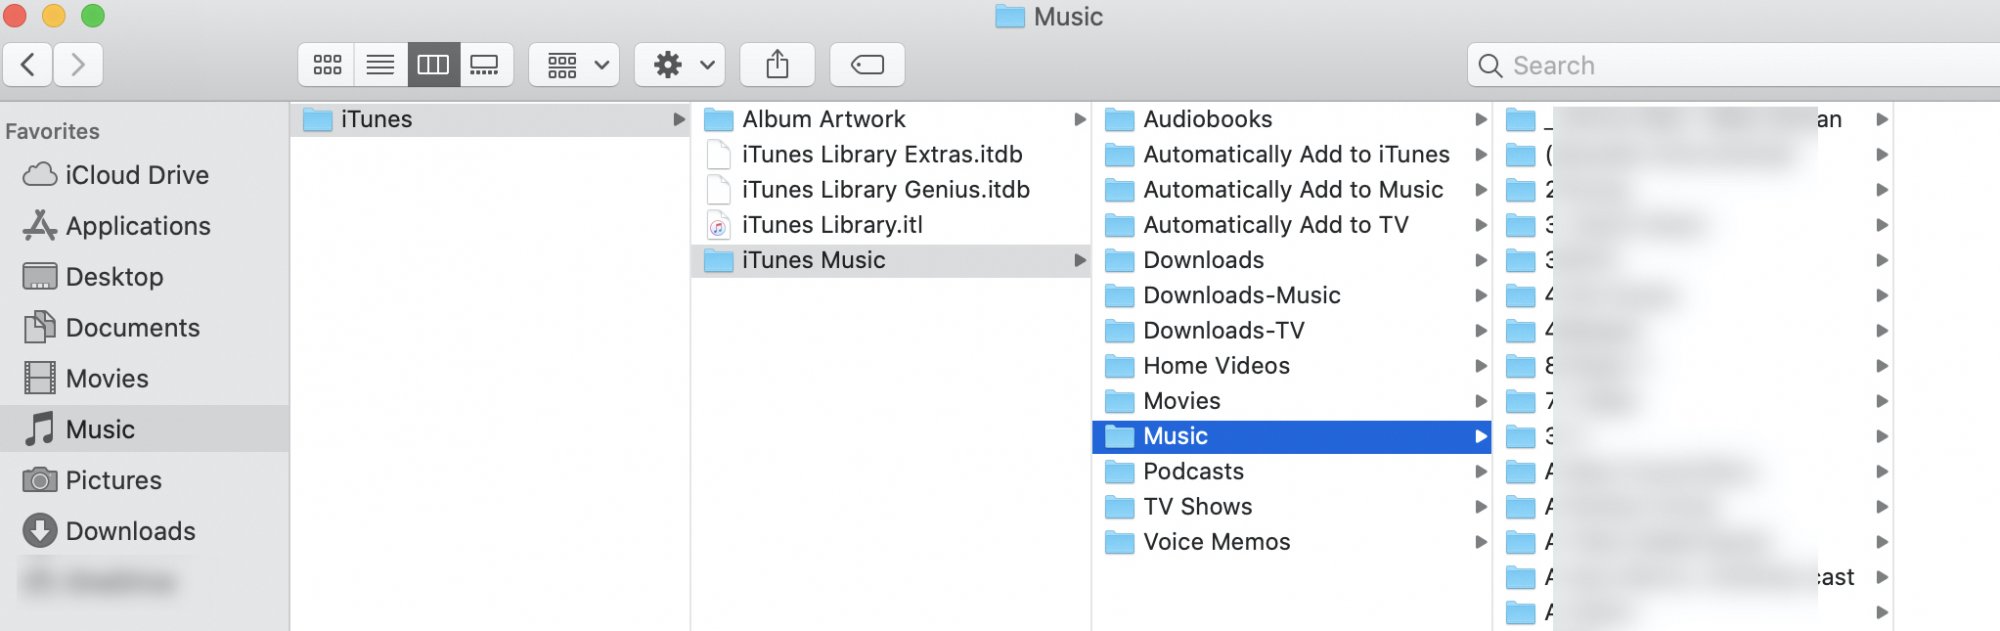This screenshot has height=631, width=2000.
Task: Click the Share toolbar button
Action: [777, 65]
